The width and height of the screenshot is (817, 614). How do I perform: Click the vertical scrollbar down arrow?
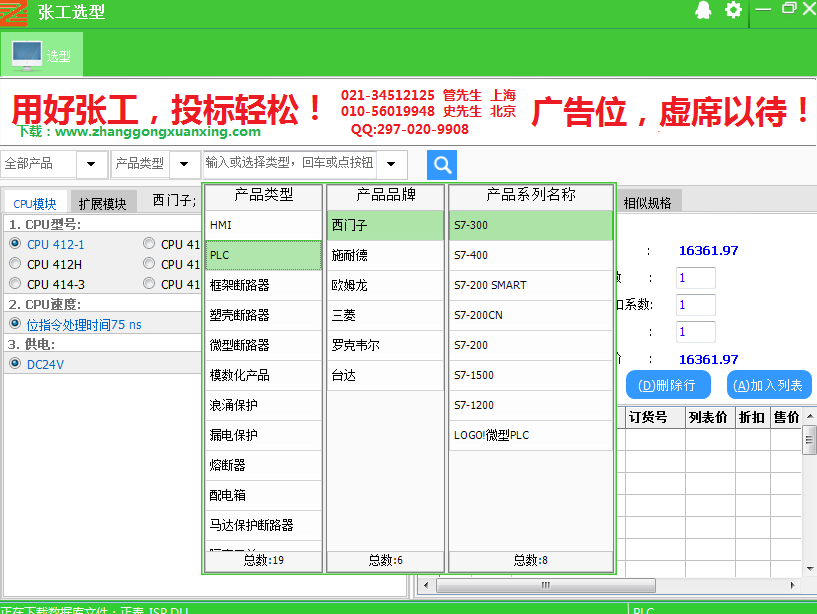pos(810,568)
